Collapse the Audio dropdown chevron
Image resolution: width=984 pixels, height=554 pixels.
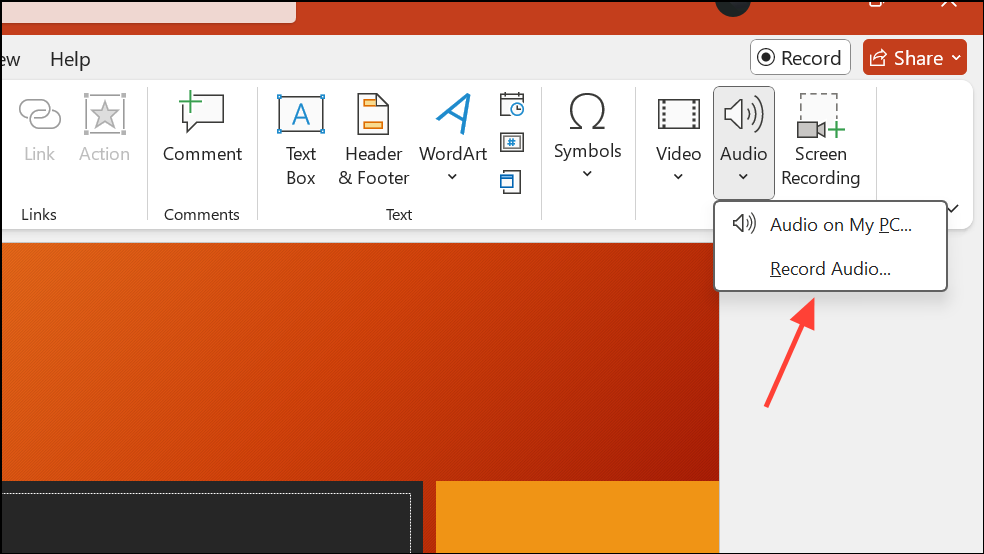pos(743,177)
